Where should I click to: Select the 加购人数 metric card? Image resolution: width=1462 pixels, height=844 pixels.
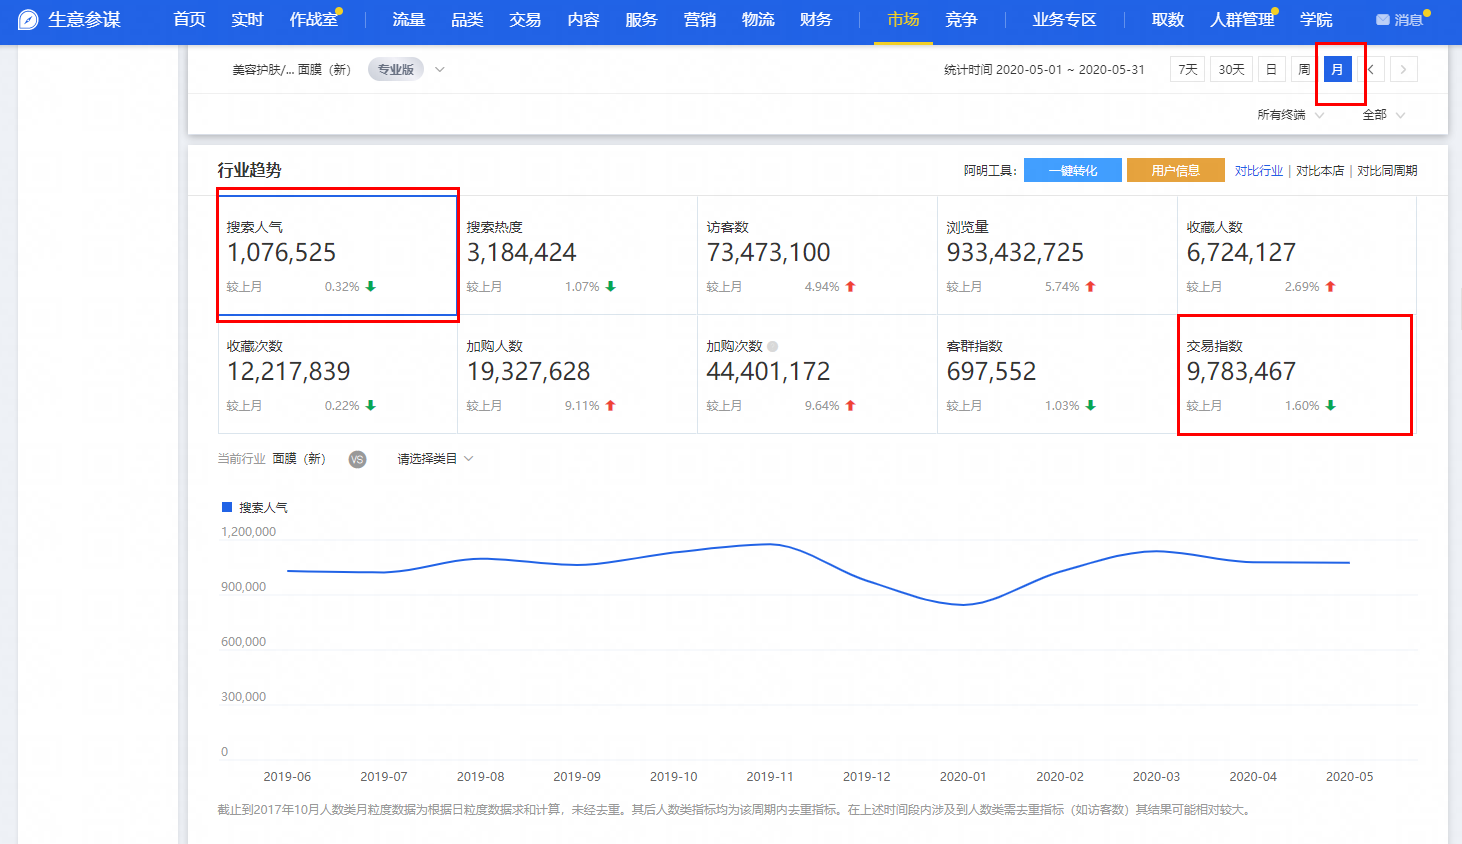click(578, 374)
